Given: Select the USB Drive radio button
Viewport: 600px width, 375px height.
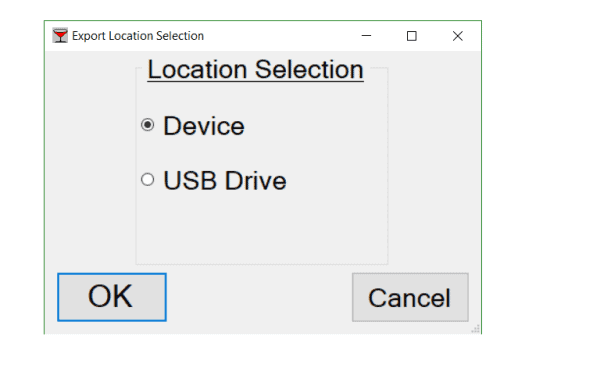Looking at the screenshot, I should [x=147, y=179].
